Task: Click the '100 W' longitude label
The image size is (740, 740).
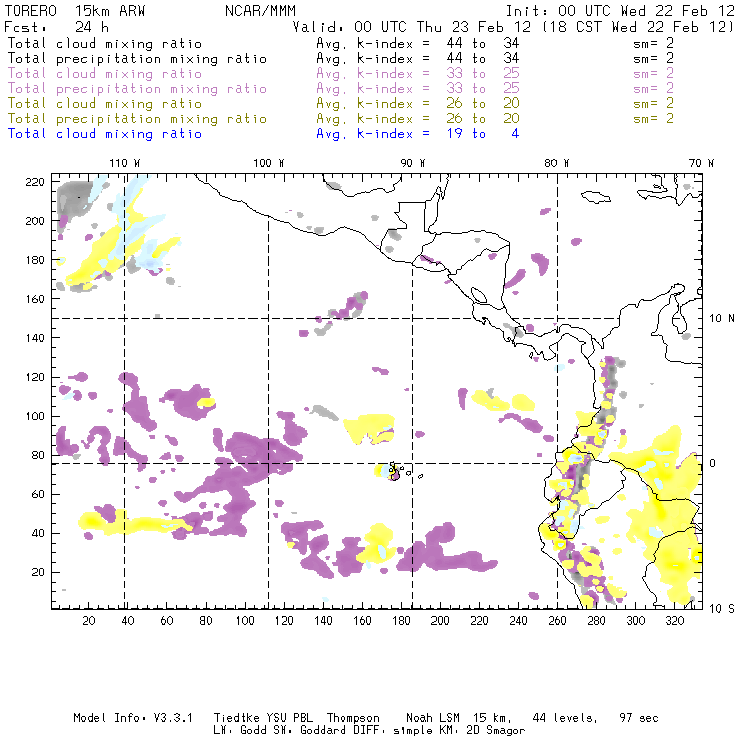Action: pyautogui.click(x=269, y=163)
